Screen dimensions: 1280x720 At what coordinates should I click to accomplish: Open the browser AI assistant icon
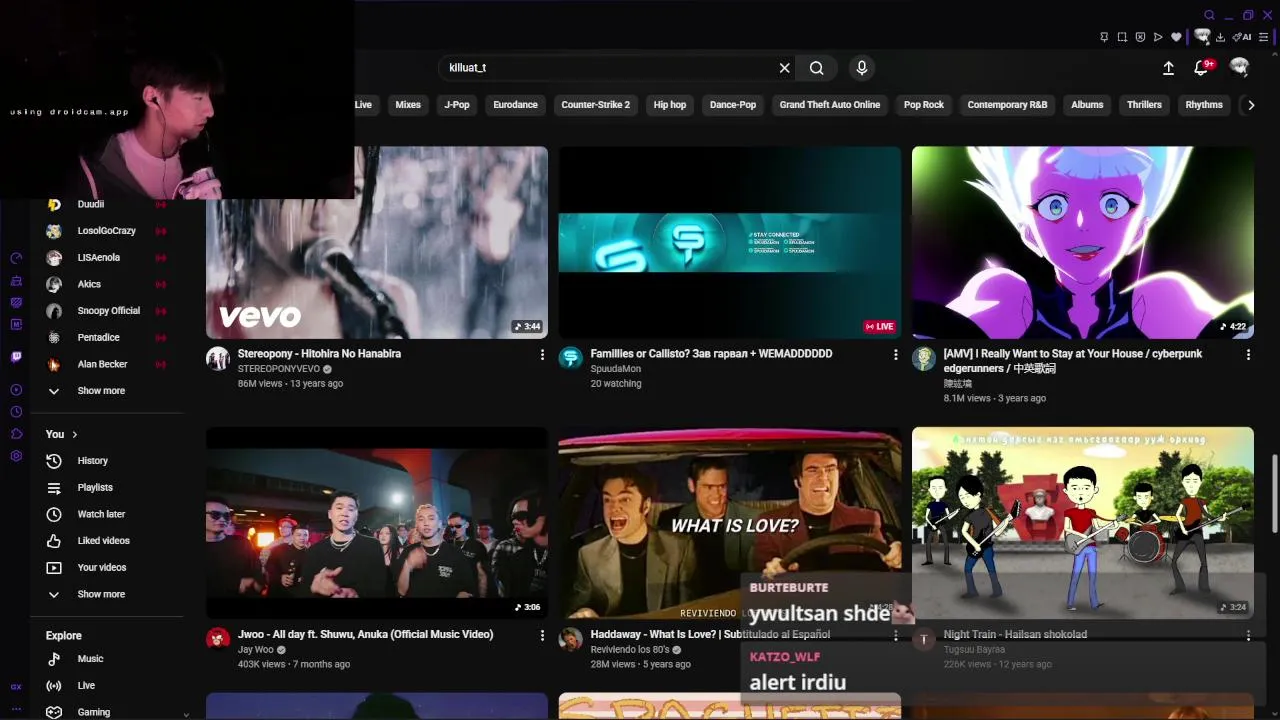1242,37
